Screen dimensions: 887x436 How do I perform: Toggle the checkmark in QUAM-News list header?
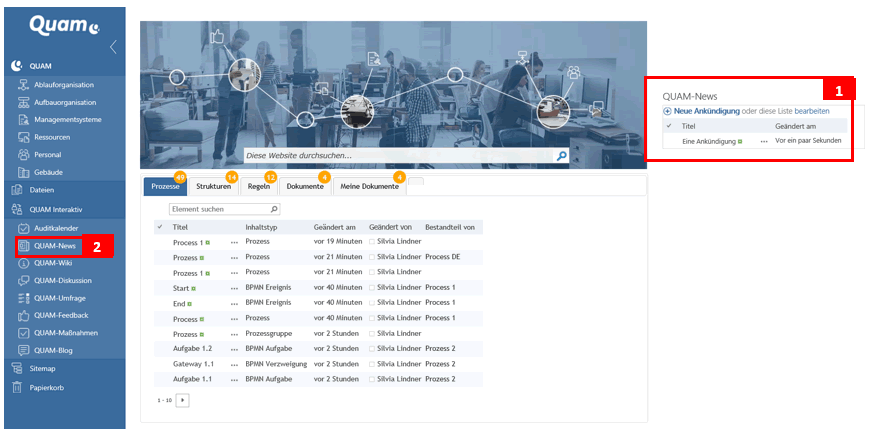(x=669, y=127)
